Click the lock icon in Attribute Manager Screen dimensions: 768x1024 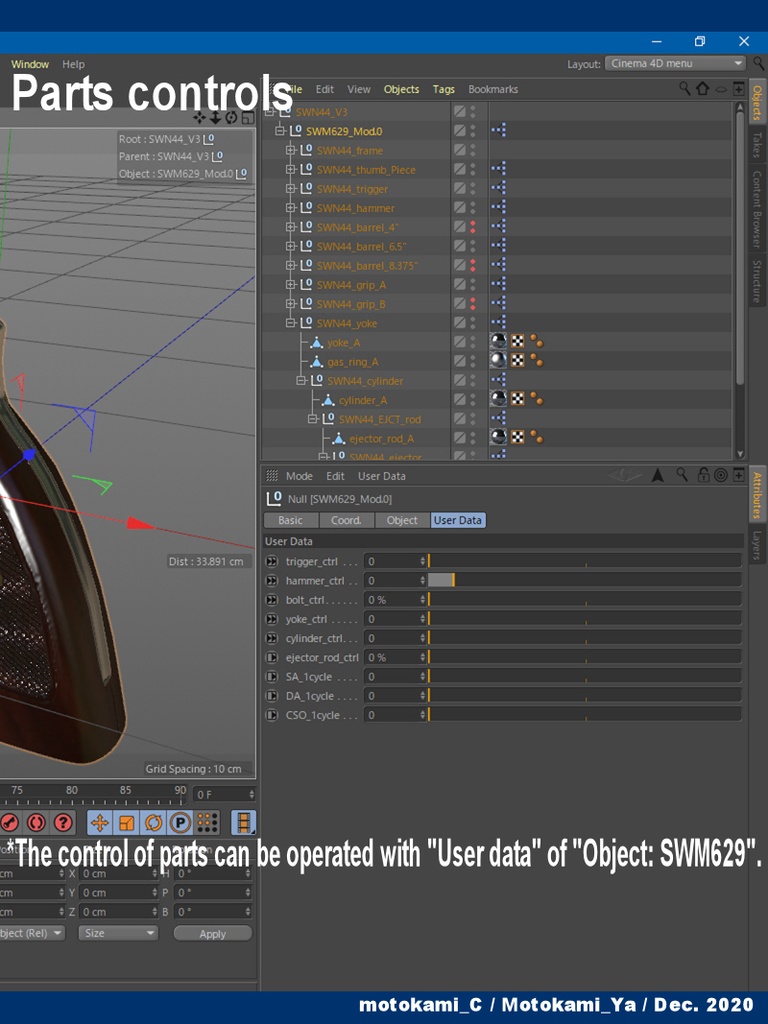click(x=703, y=475)
